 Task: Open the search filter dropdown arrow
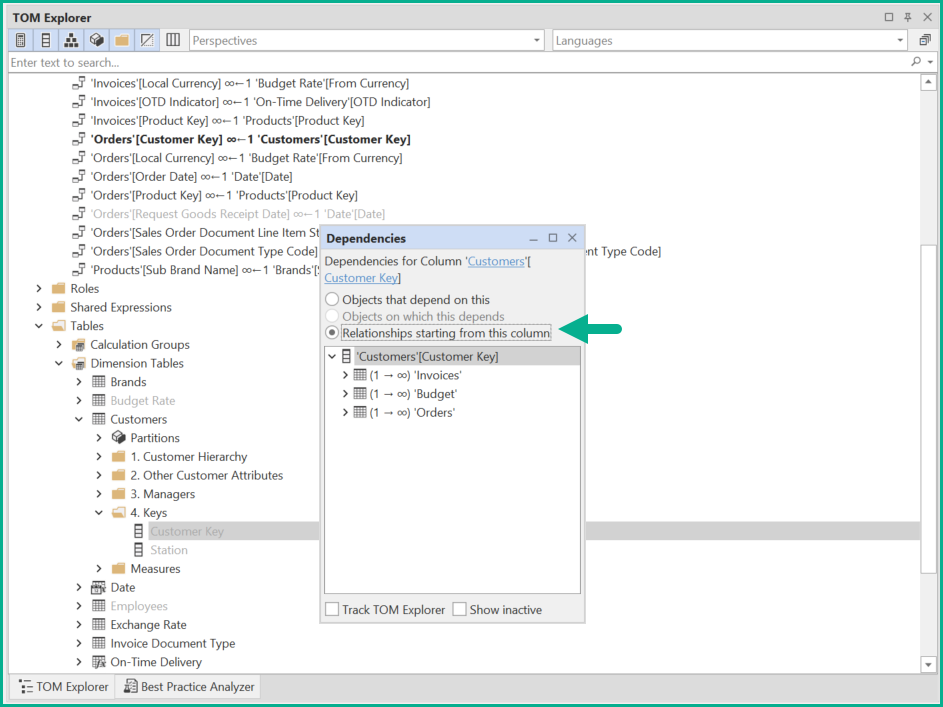click(930, 62)
